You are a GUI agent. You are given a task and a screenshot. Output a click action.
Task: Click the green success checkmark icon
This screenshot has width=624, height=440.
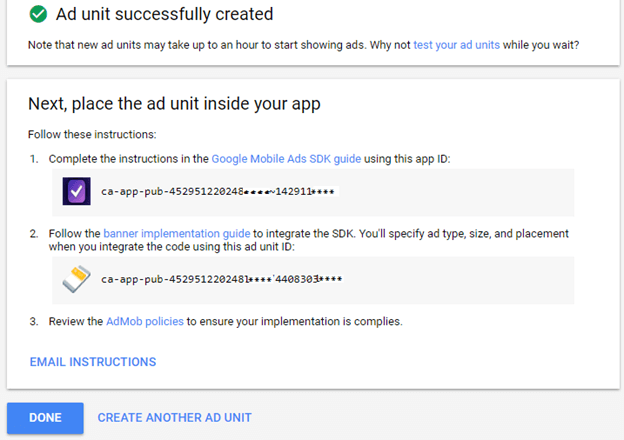point(38,14)
